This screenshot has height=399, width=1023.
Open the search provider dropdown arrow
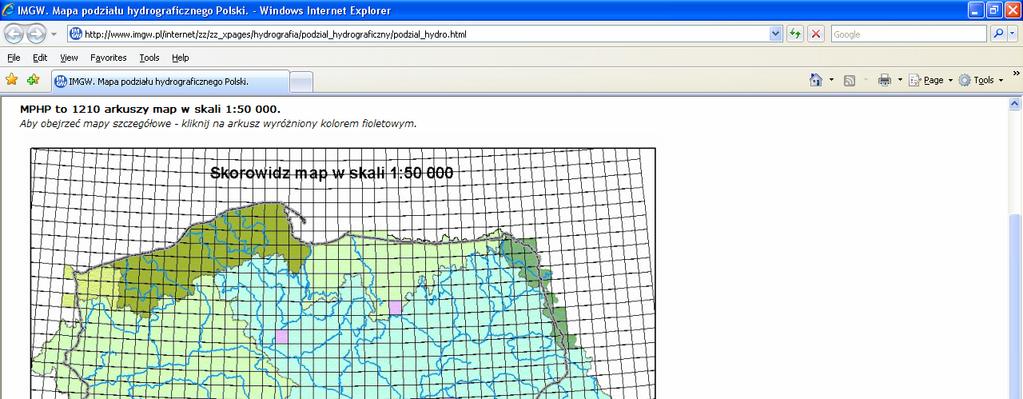coord(1013,35)
